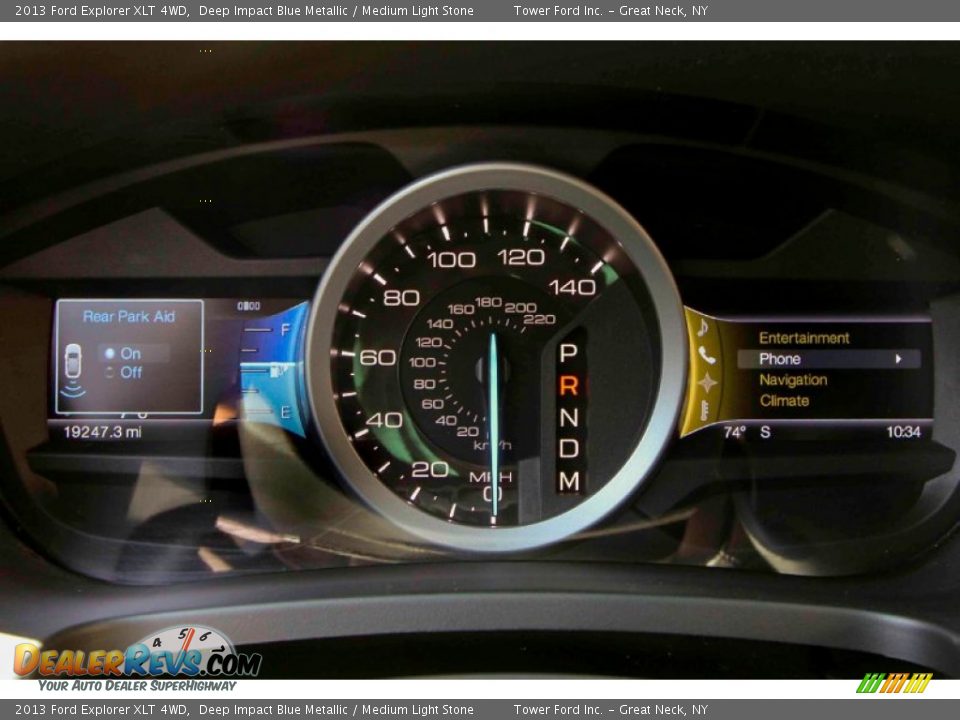The width and height of the screenshot is (960, 720).
Task: Click the fuel pump icon on gauge
Action: pos(277,370)
